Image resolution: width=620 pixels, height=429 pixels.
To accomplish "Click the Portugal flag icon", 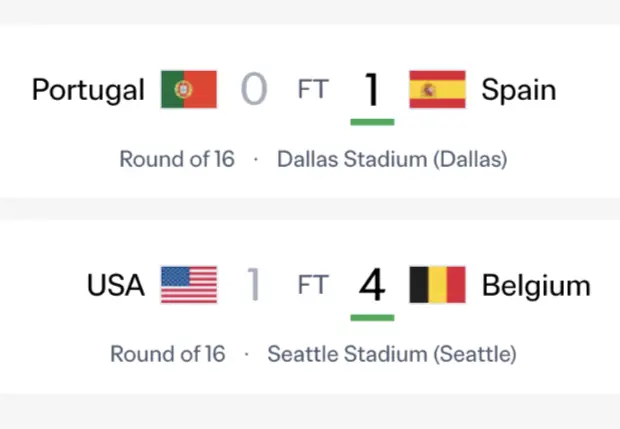I will point(189,89).
